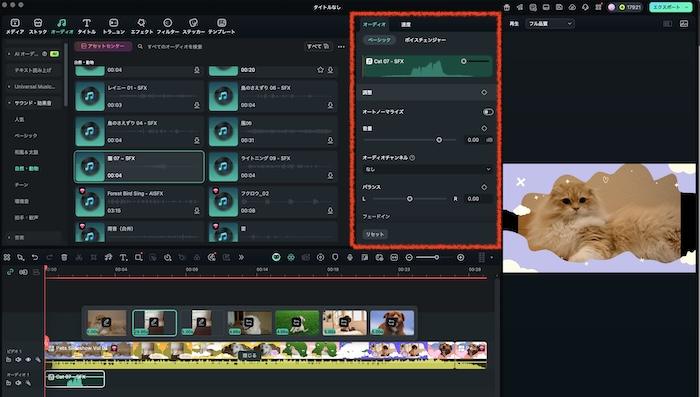Open the timeline layout dropdown at toolbar end
This screenshot has height=397, width=700.
(492, 257)
